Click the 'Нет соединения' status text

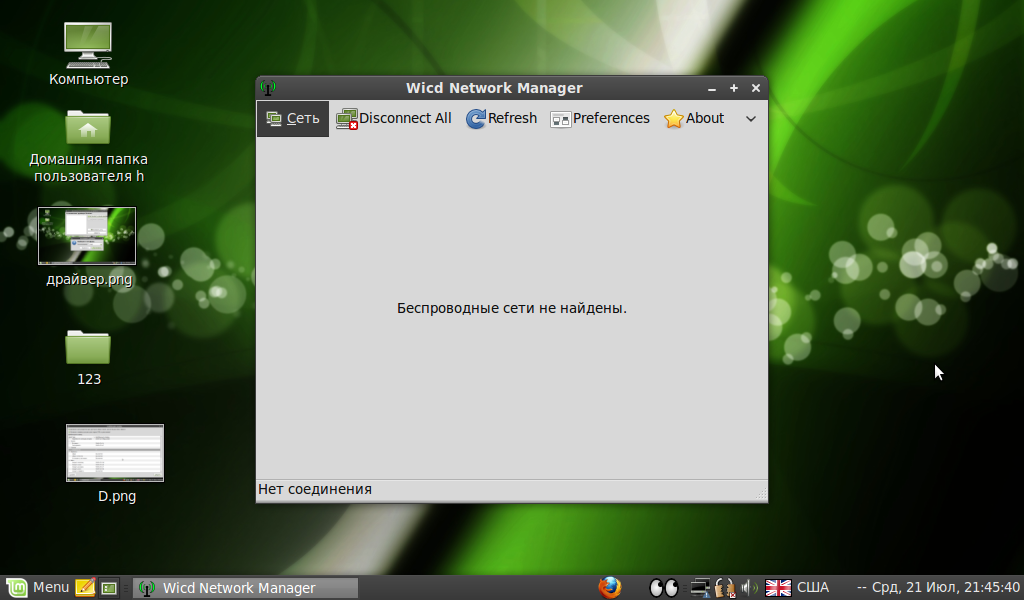tap(315, 489)
